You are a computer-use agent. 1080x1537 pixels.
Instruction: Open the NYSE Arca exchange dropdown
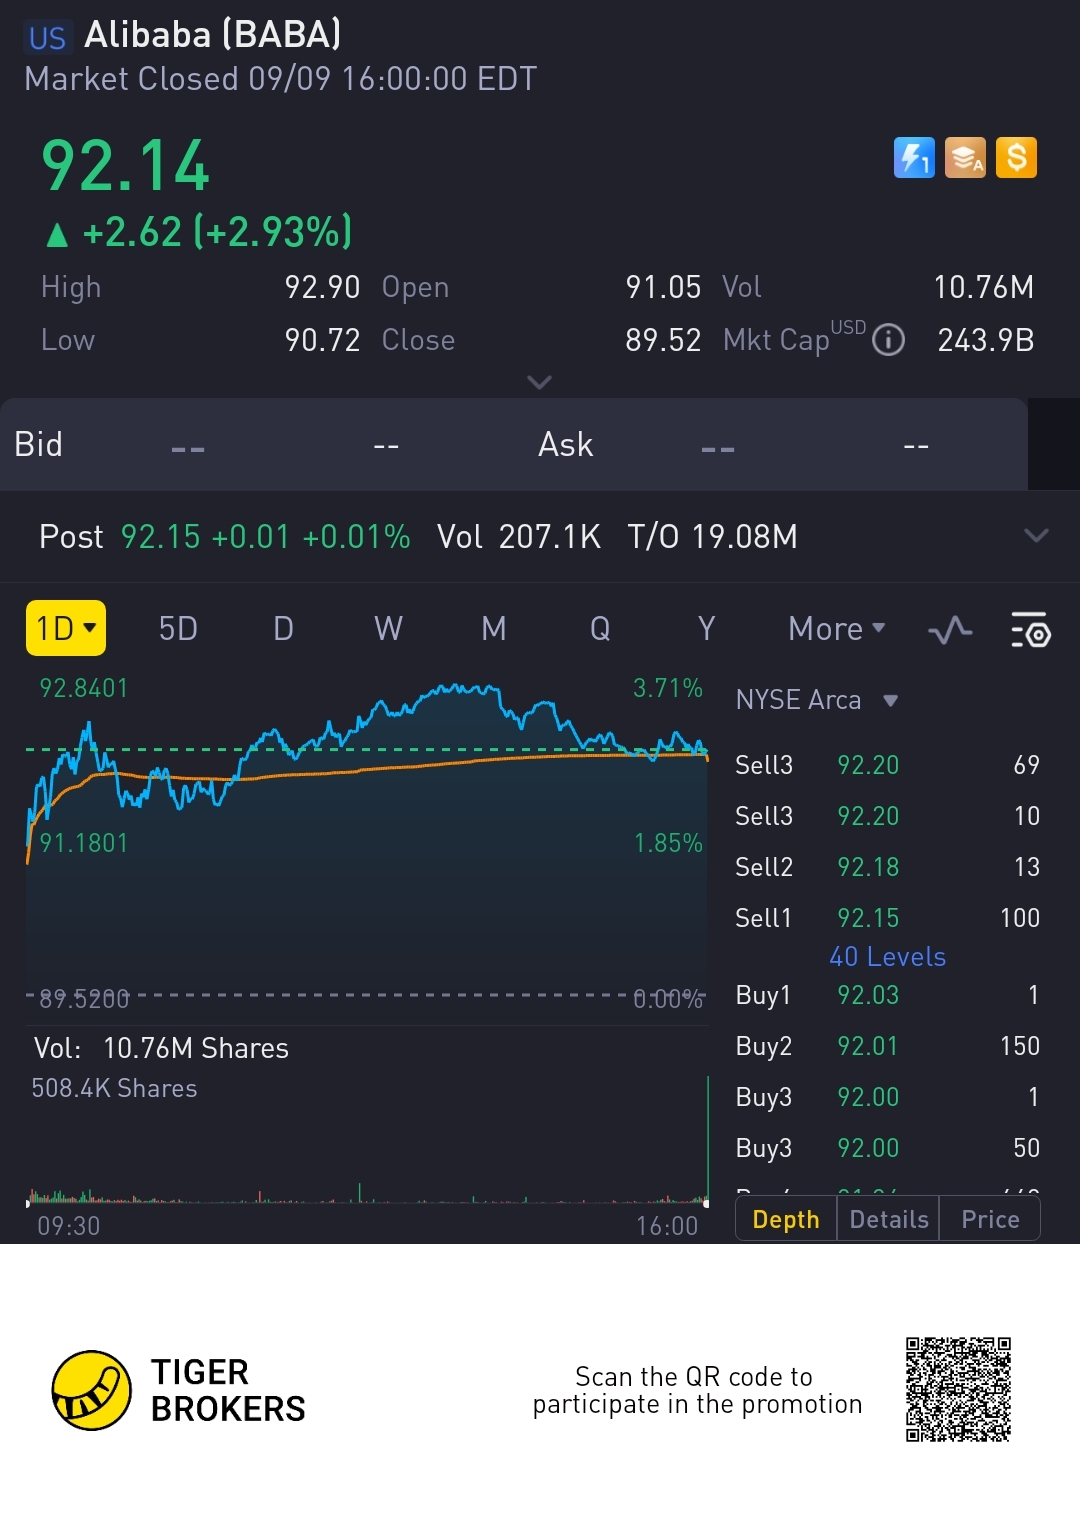pyautogui.click(x=816, y=700)
